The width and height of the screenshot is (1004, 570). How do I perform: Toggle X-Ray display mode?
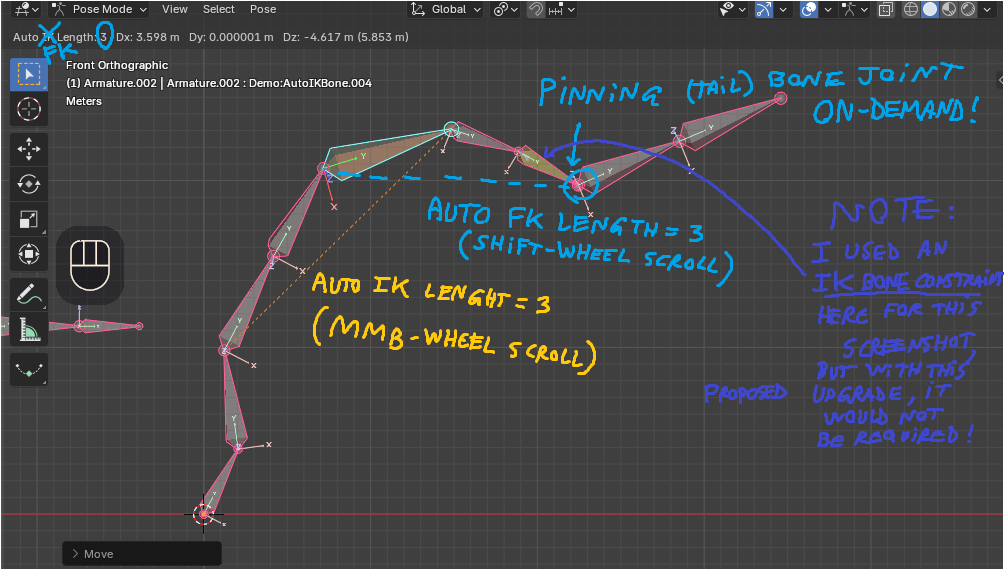pos(886,9)
